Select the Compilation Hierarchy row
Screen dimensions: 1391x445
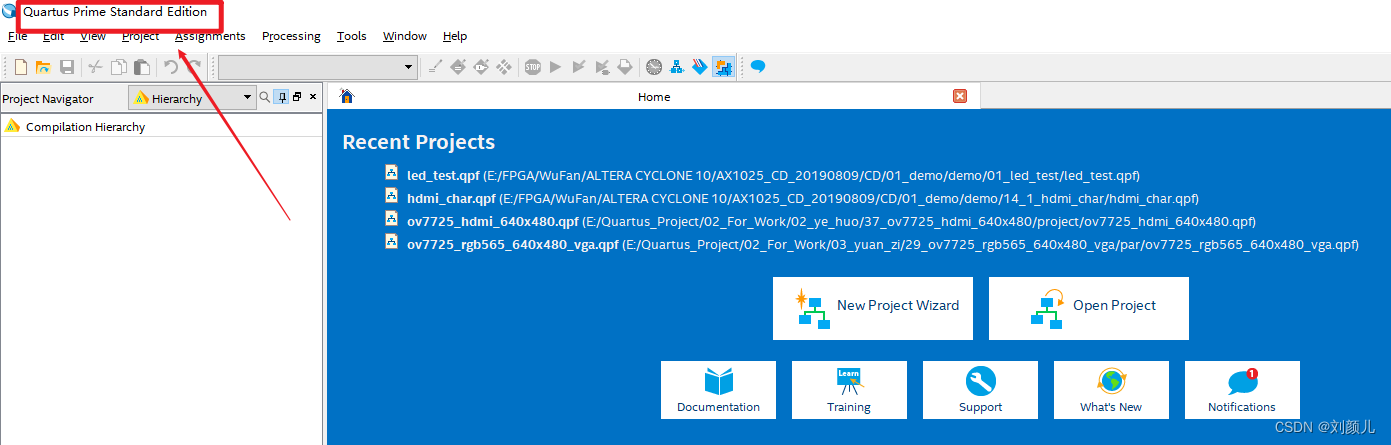tap(161, 127)
